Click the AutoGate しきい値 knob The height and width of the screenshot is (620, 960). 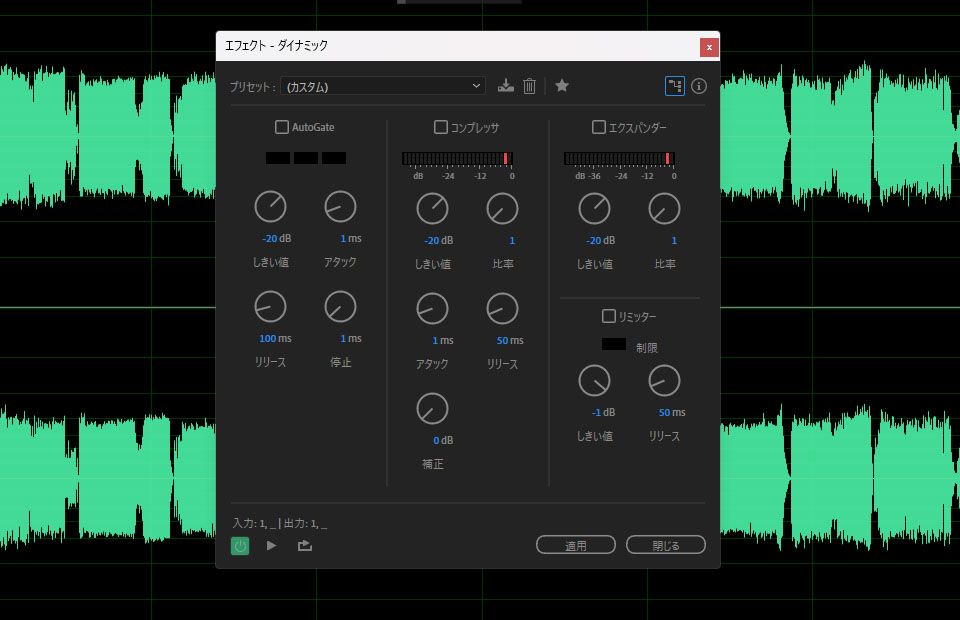(x=270, y=207)
